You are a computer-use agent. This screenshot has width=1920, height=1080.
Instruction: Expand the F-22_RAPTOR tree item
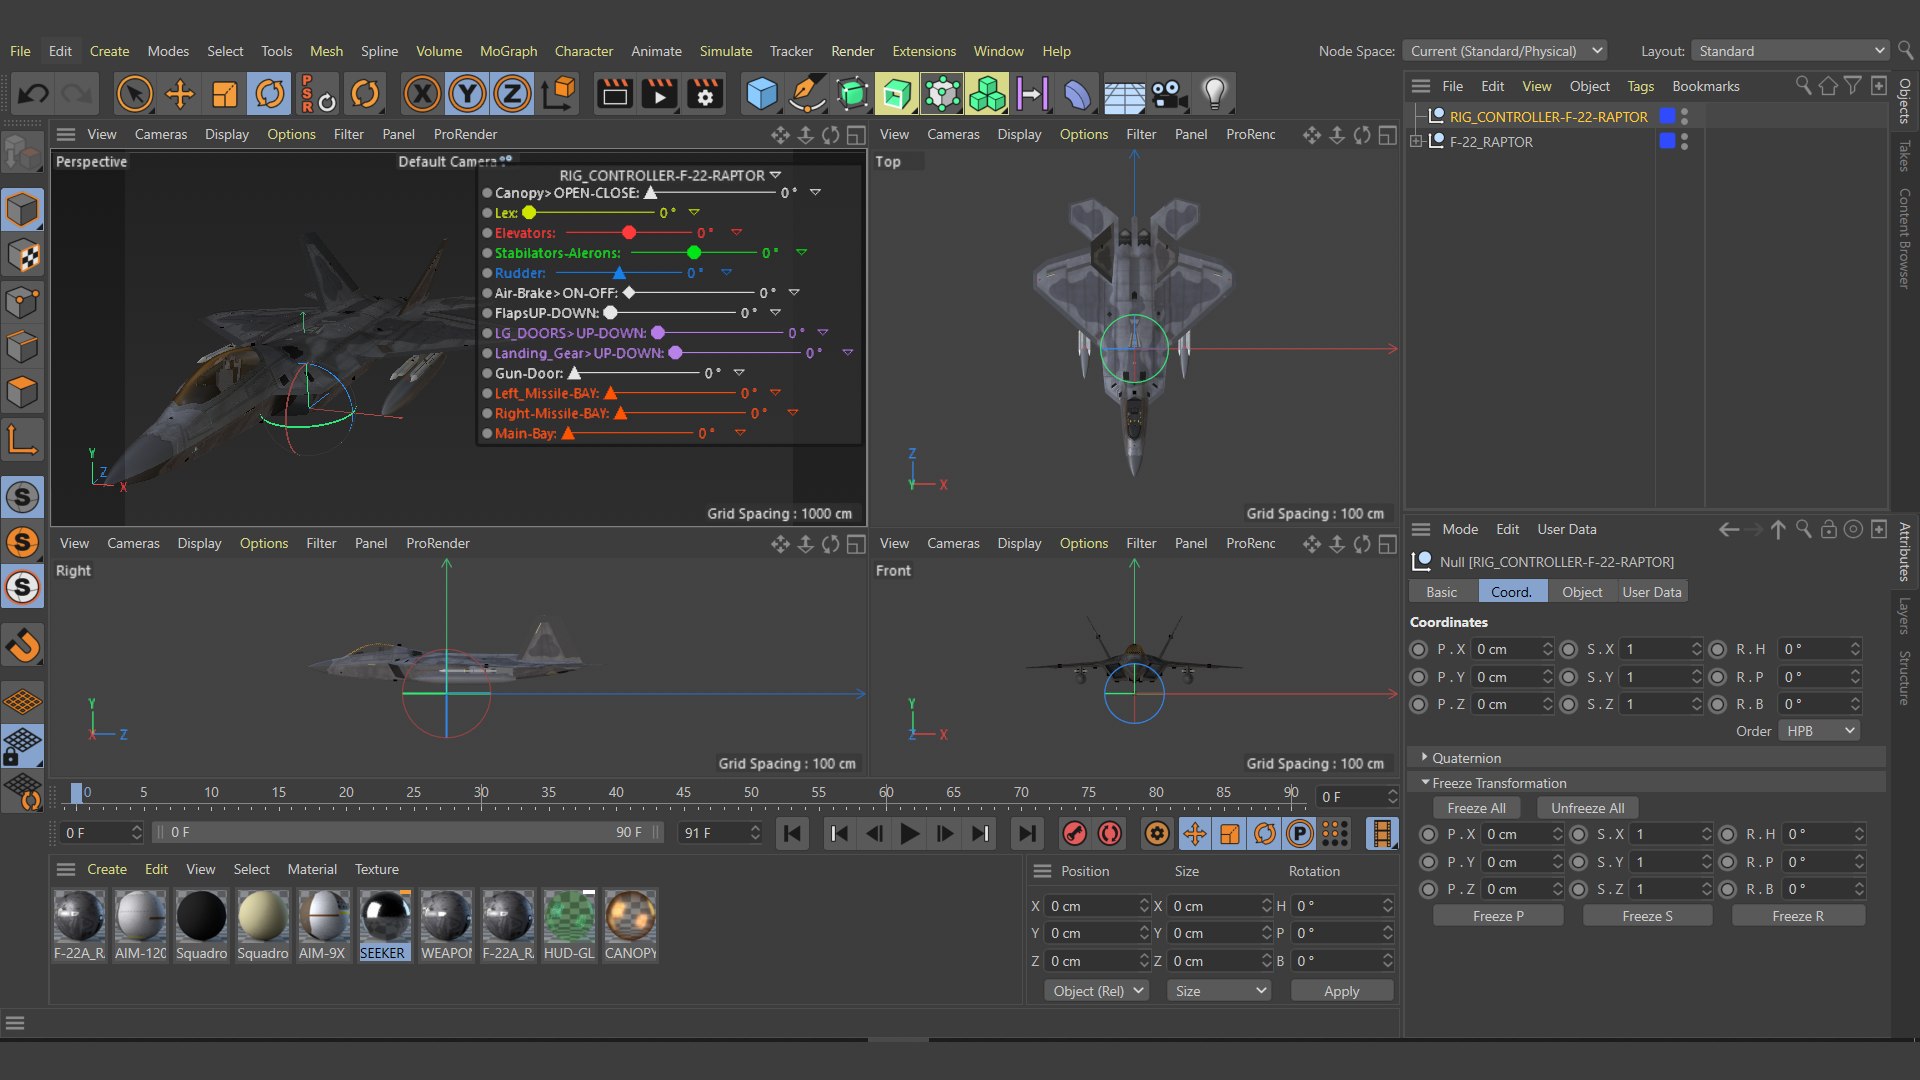click(x=1416, y=142)
